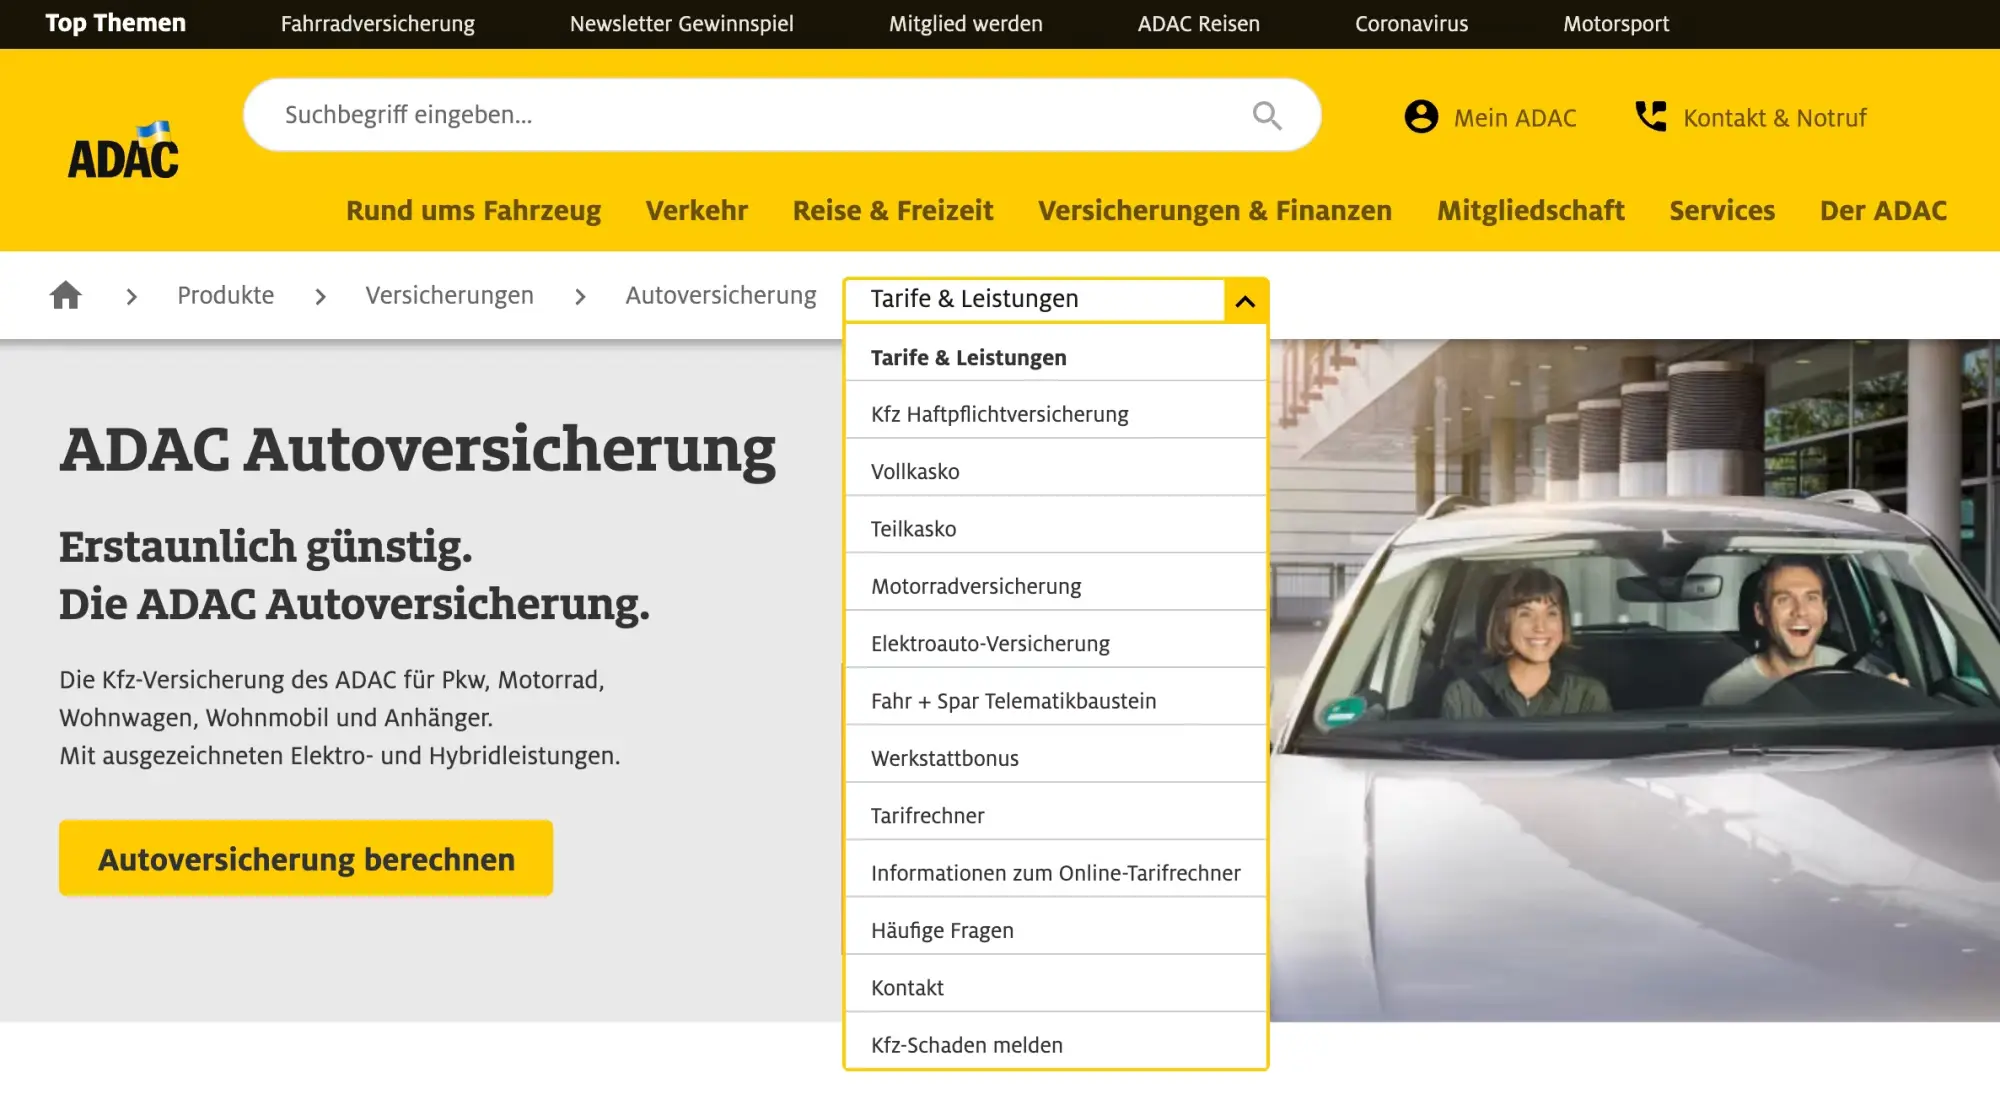Click the ADAC logo
The height and width of the screenshot is (1105, 2000).
pos(123,152)
